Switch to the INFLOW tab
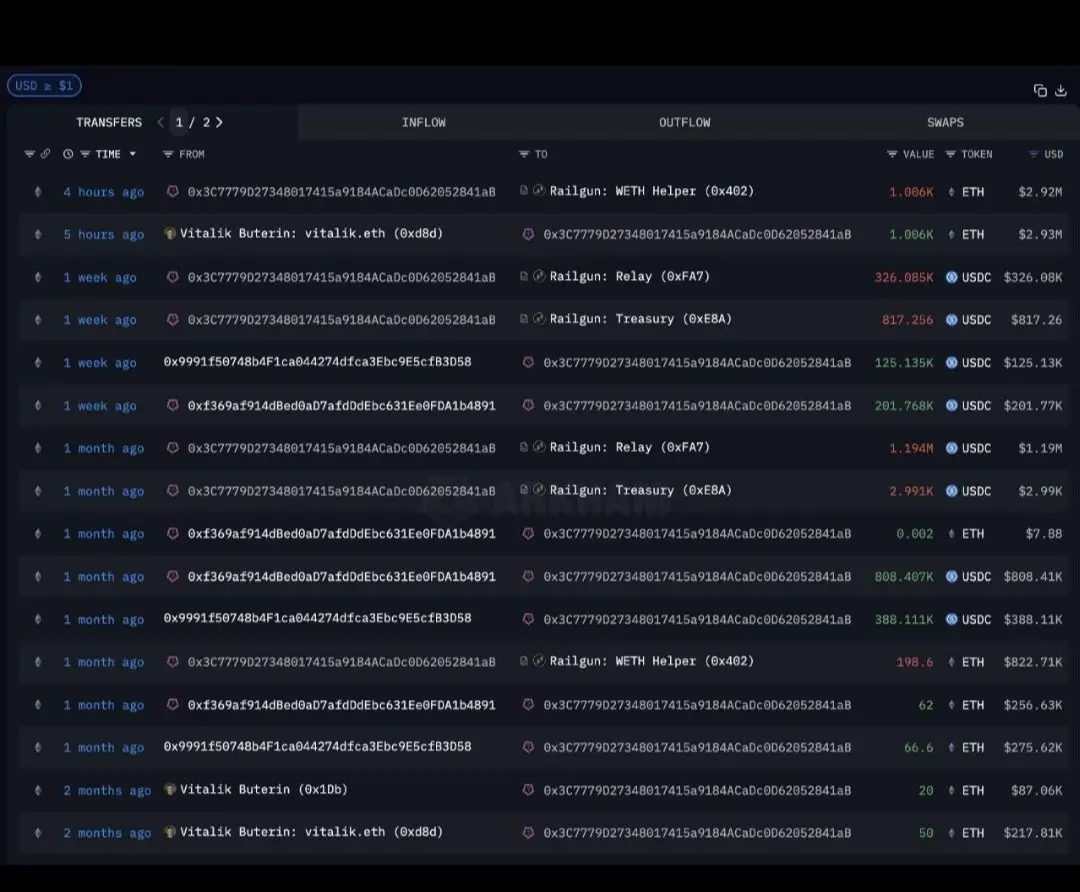Viewport: 1080px width, 892px height. [424, 122]
